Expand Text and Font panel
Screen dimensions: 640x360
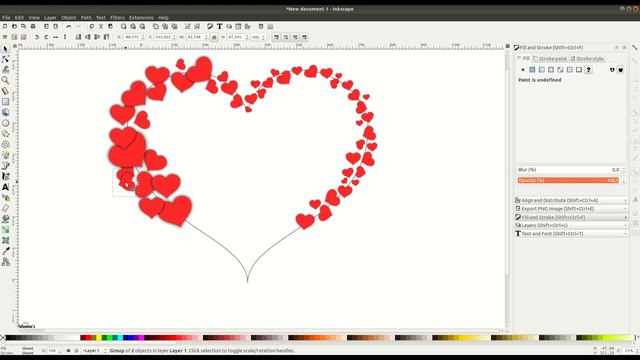(571, 233)
